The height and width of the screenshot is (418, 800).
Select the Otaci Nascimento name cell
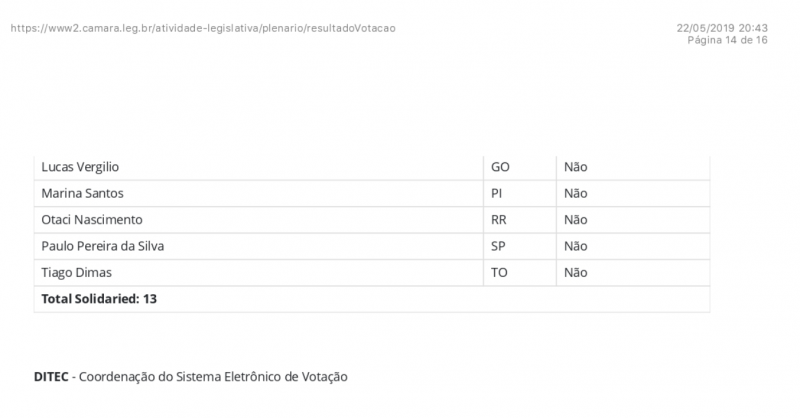click(92, 219)
